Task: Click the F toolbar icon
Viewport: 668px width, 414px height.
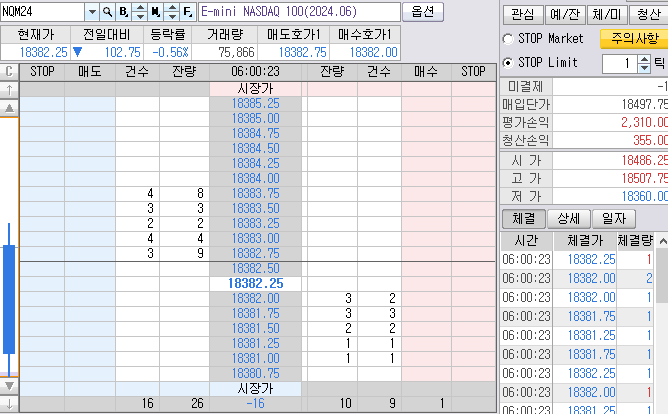Action: (187, 12)
